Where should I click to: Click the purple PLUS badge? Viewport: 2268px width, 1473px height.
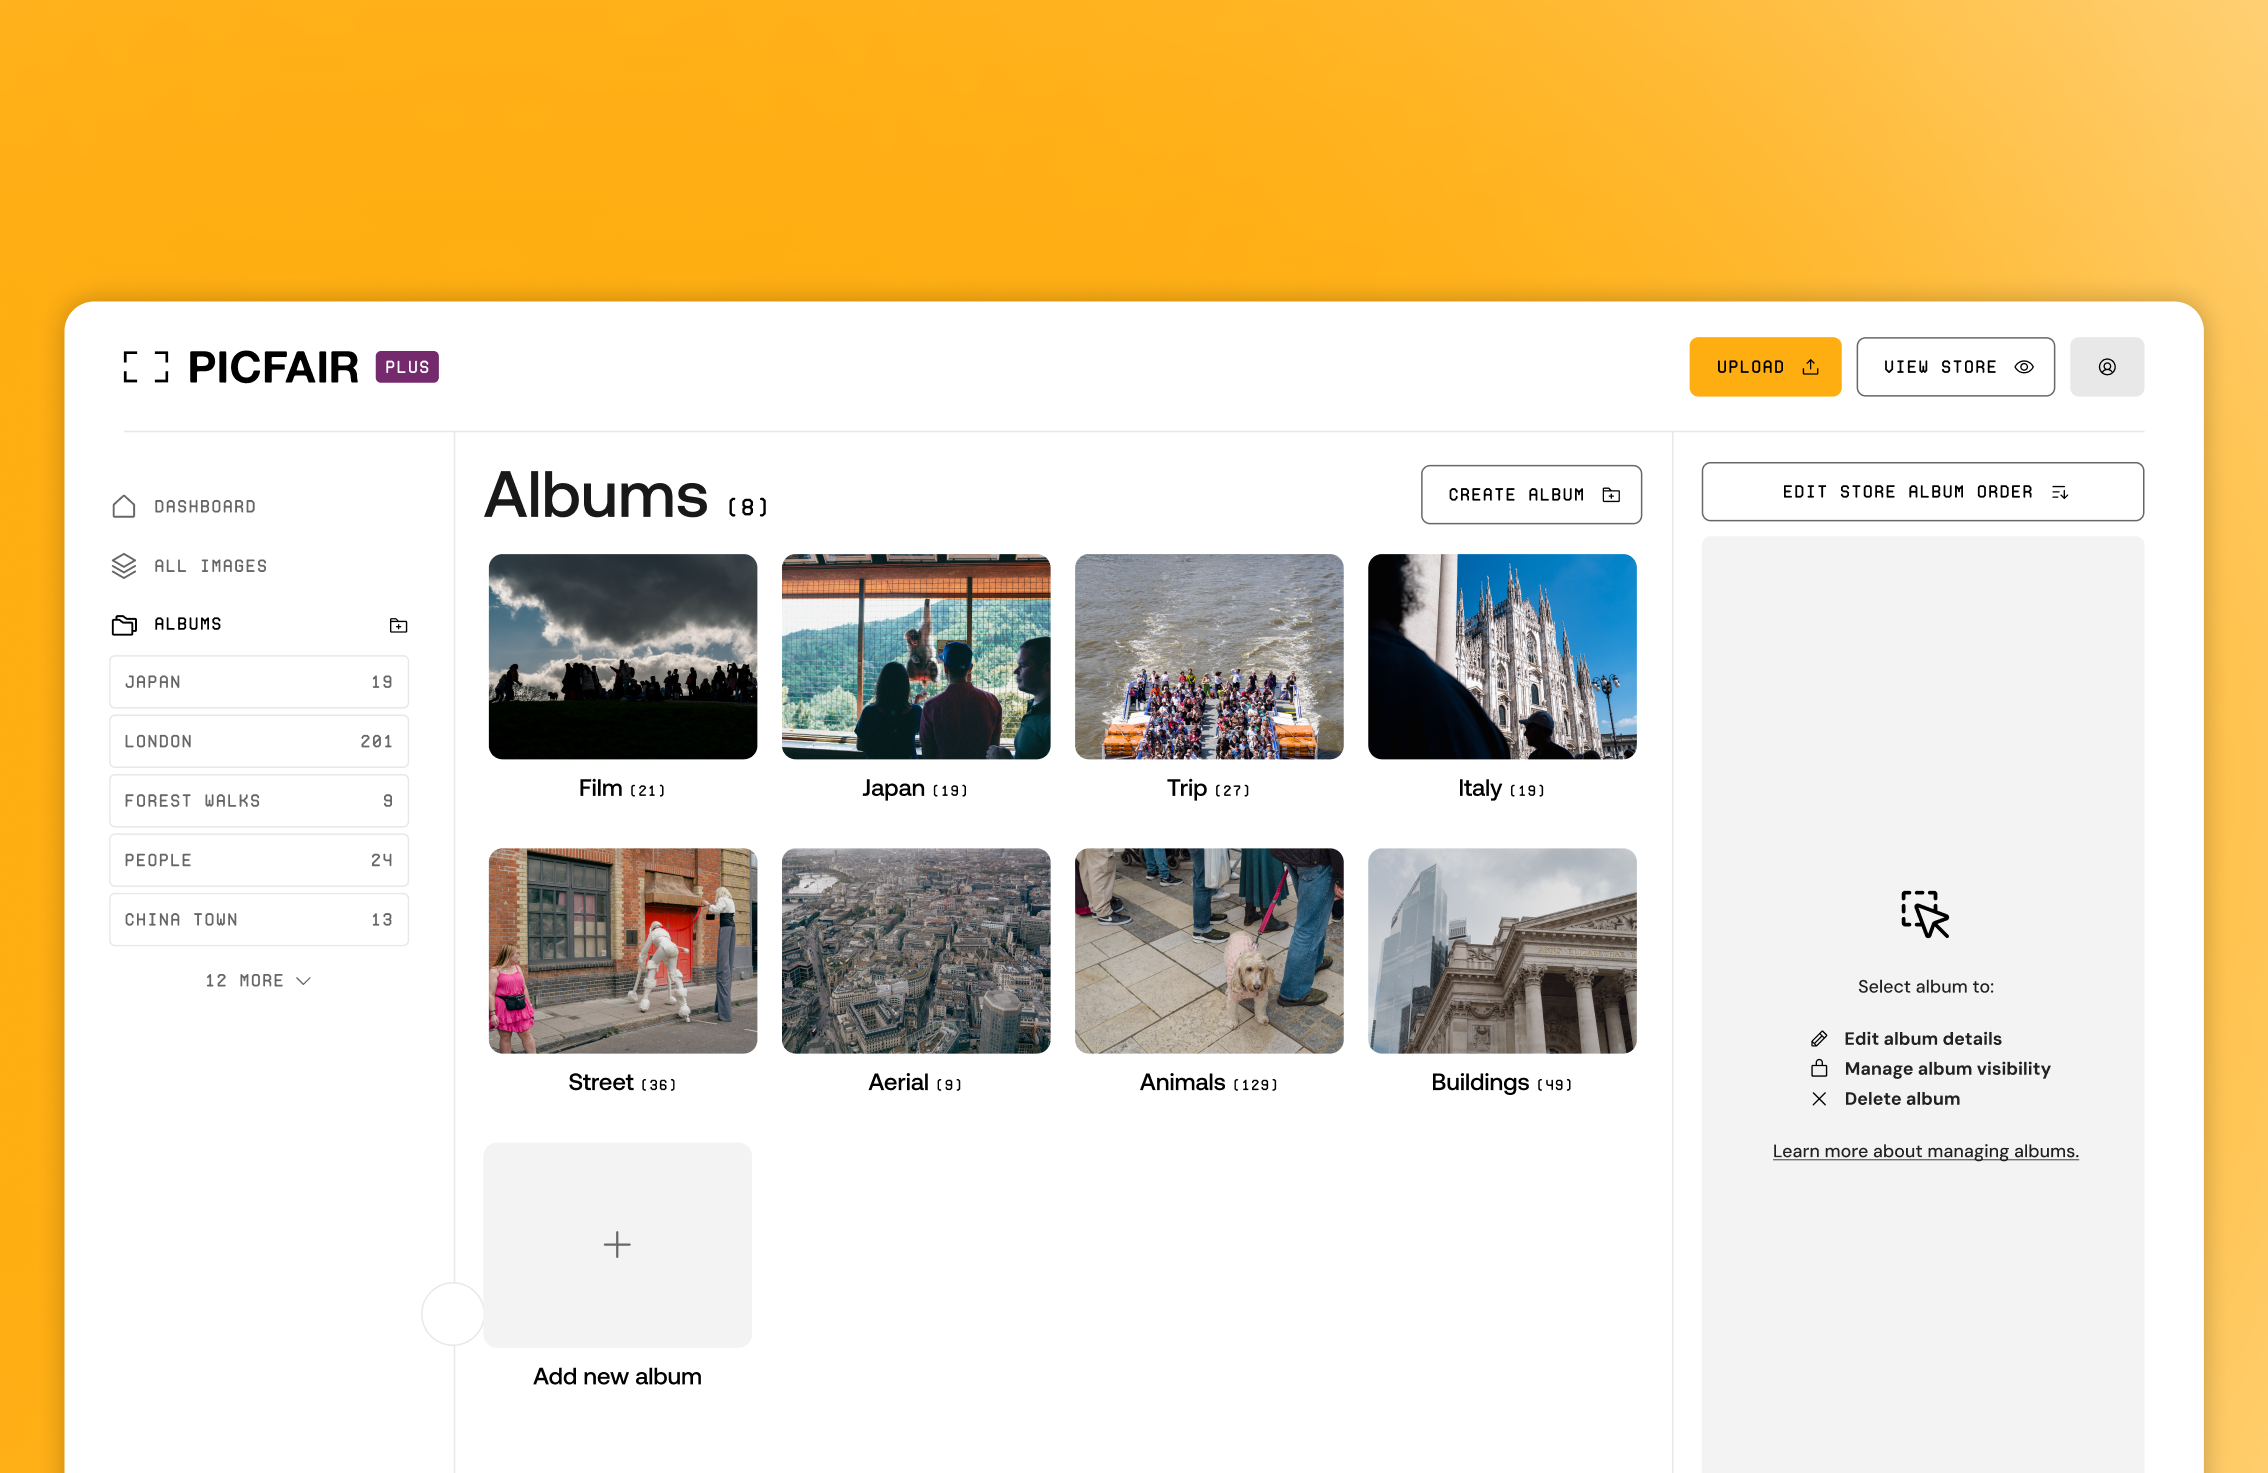click(x=407, y=367)
